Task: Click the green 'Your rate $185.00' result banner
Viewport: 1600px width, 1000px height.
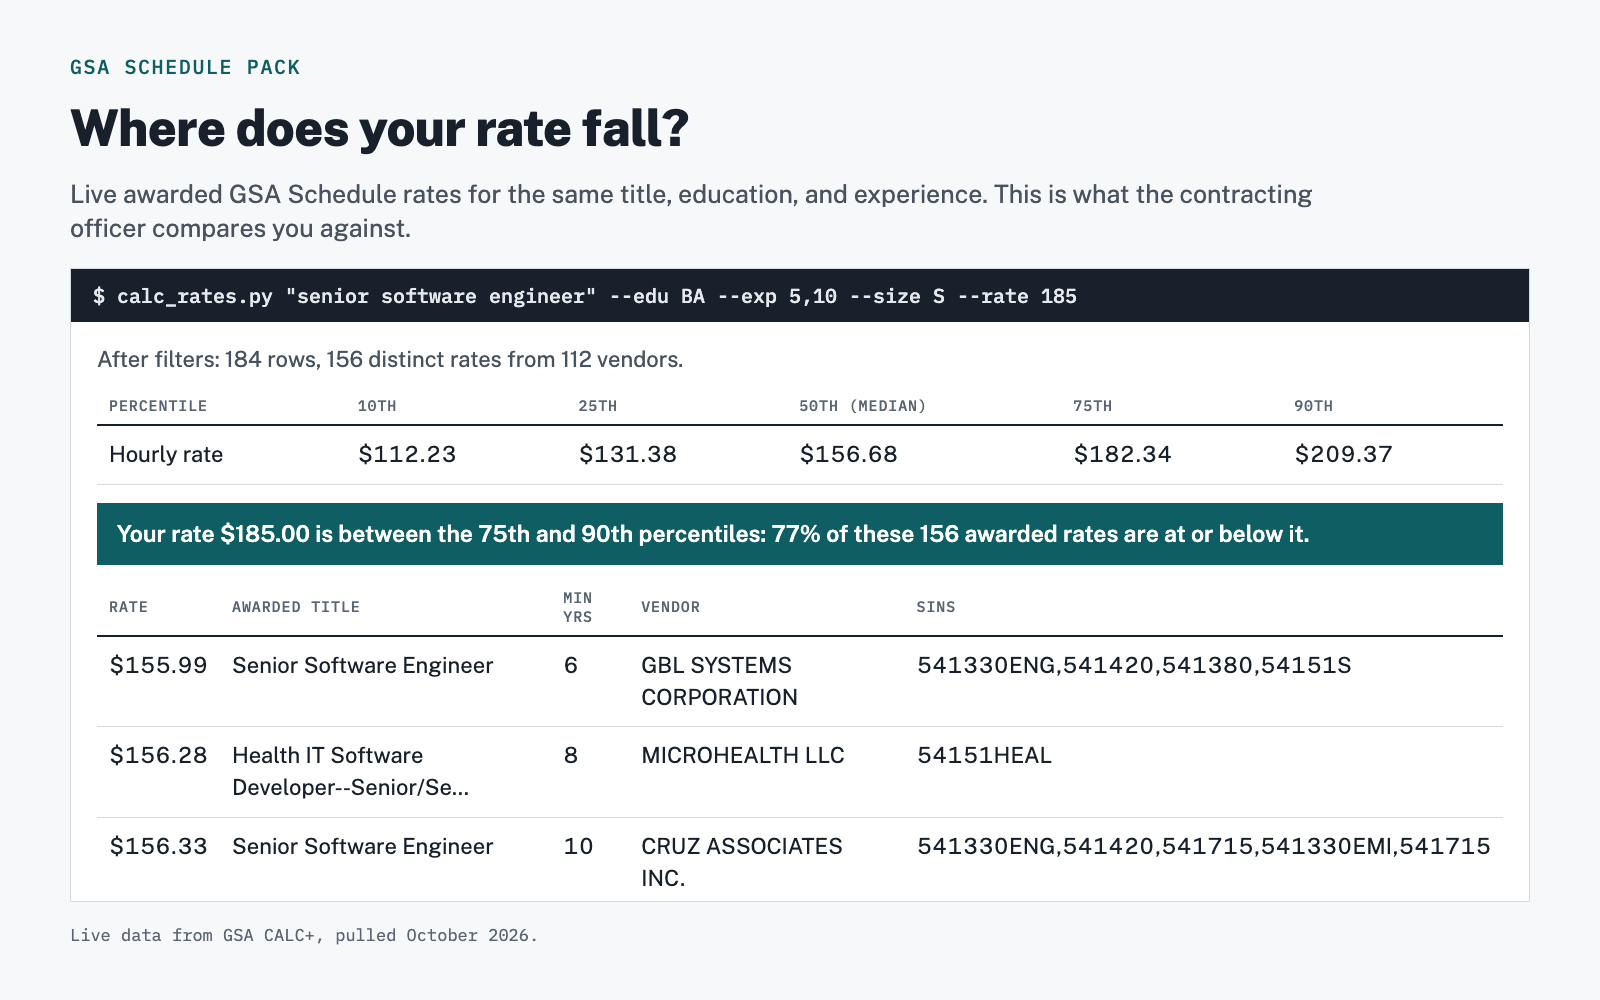Action: coord(800,534)
